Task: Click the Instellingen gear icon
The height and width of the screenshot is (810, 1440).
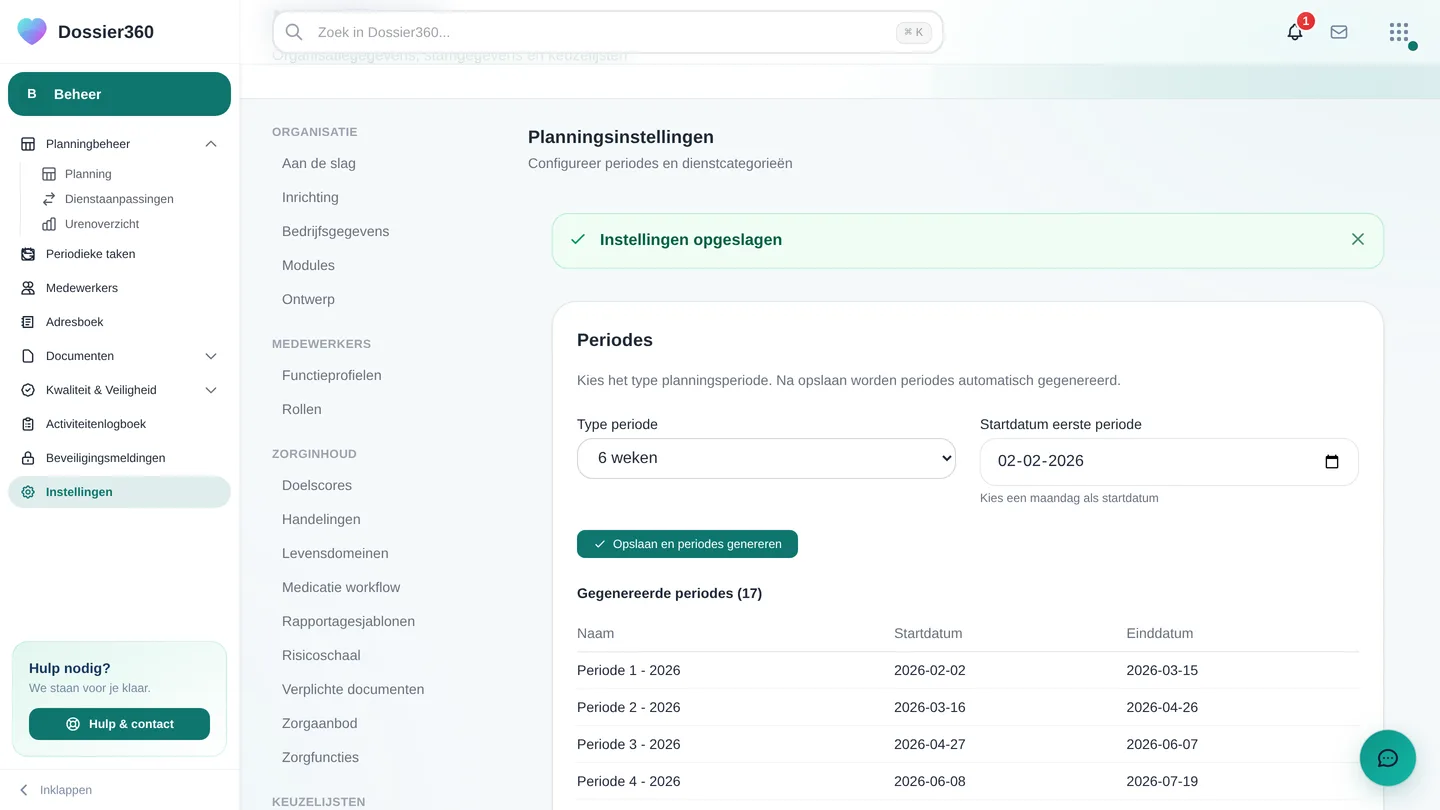Action: coord(28,492)
